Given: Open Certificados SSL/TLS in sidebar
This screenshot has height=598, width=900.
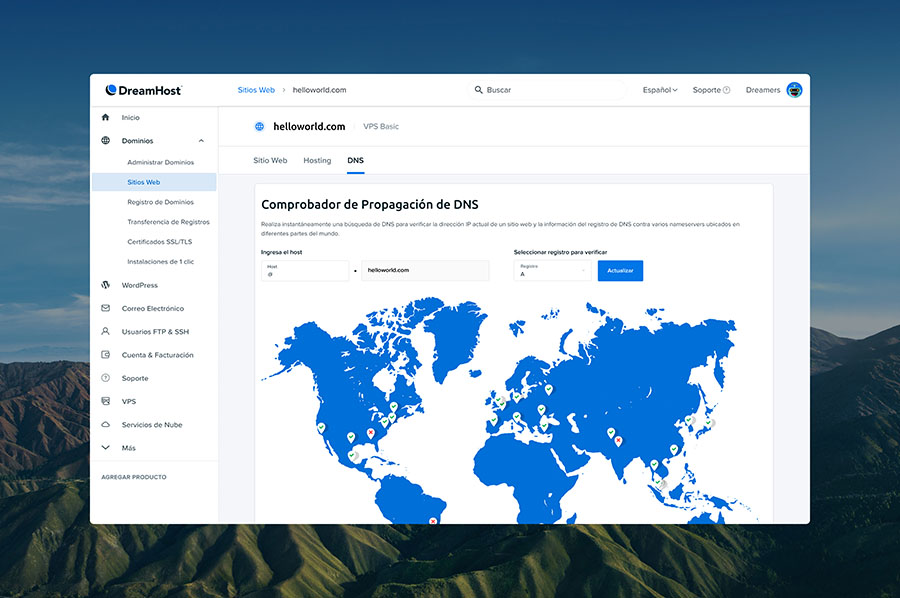Looking at the screenshot, I should coord(160,242).
